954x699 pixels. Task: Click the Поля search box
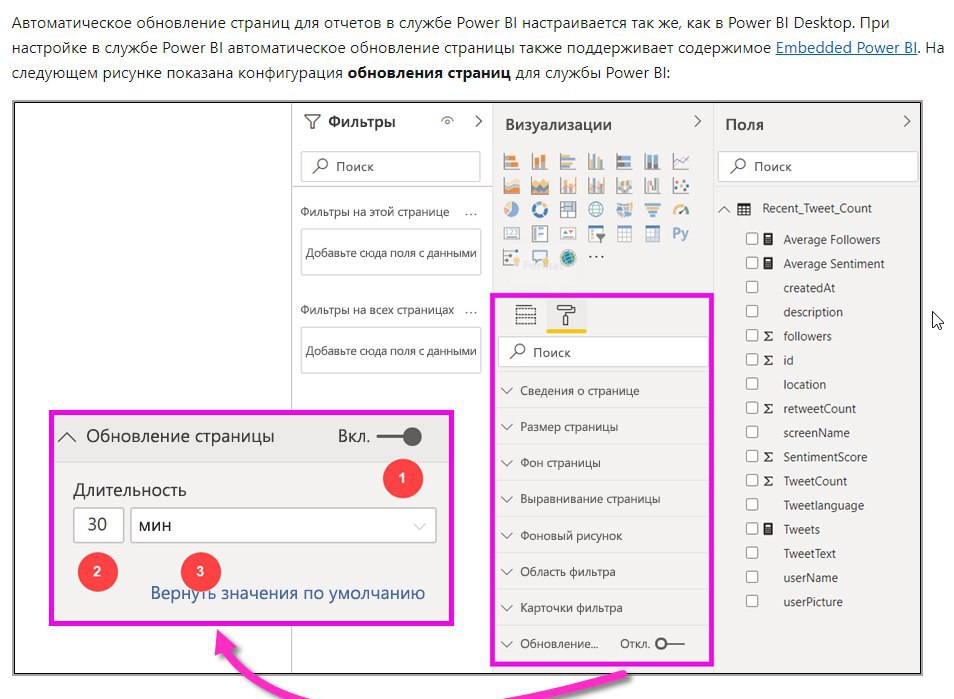(818, 166)
